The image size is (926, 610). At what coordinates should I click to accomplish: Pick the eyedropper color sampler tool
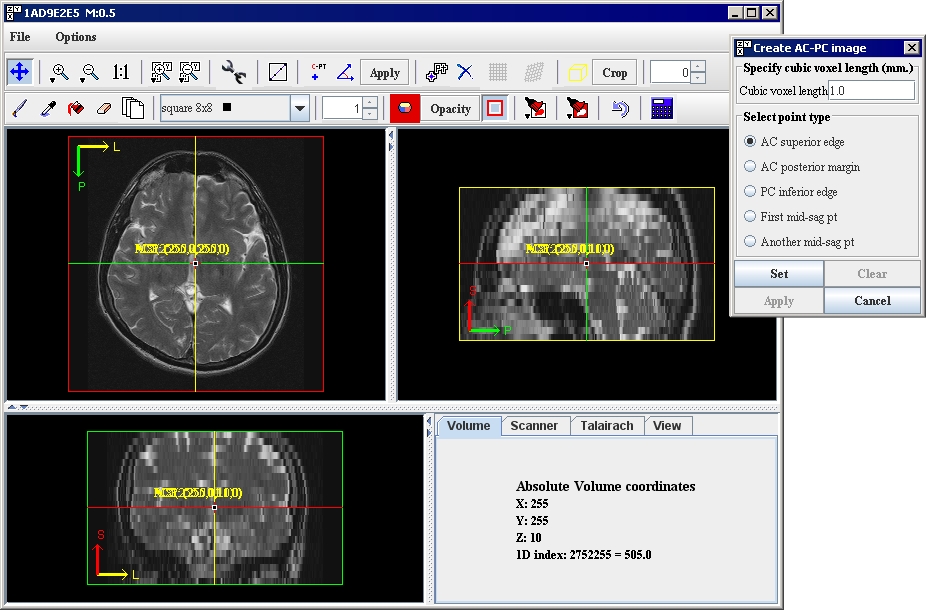tap(46, 108)
